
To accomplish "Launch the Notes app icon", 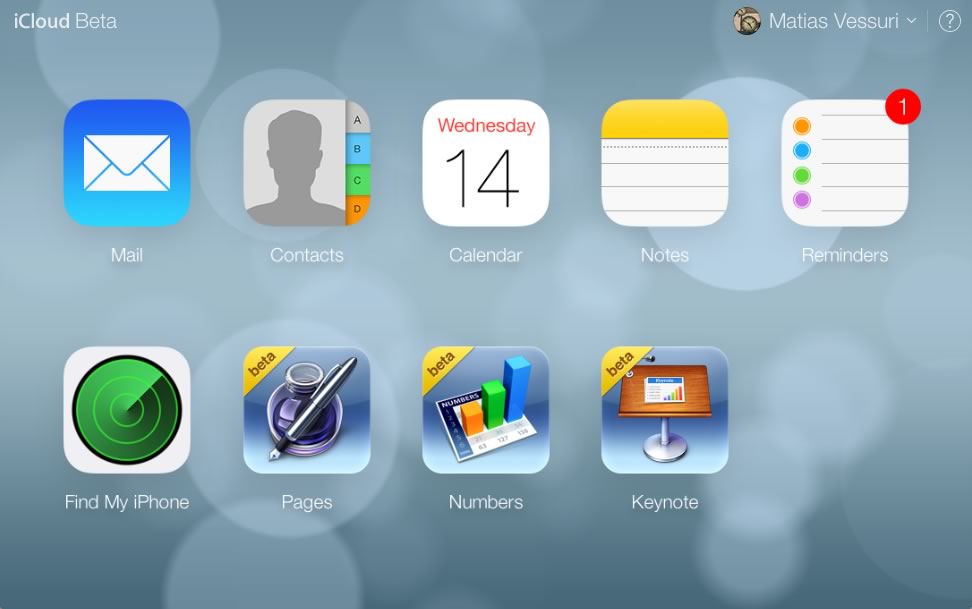I will coord(665,162).
